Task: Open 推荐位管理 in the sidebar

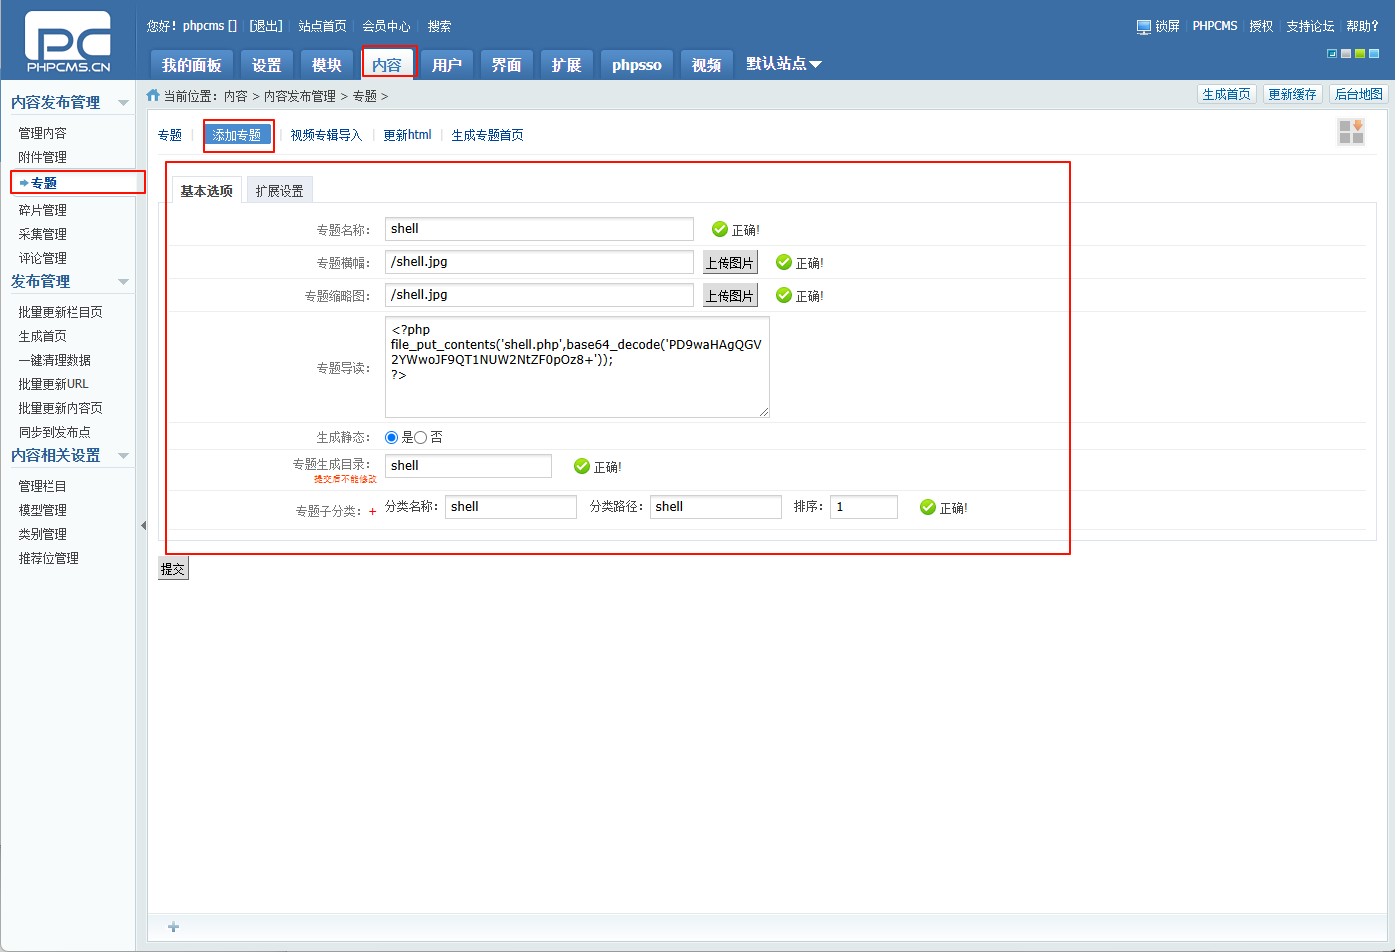Action: (x=49, y=558)
